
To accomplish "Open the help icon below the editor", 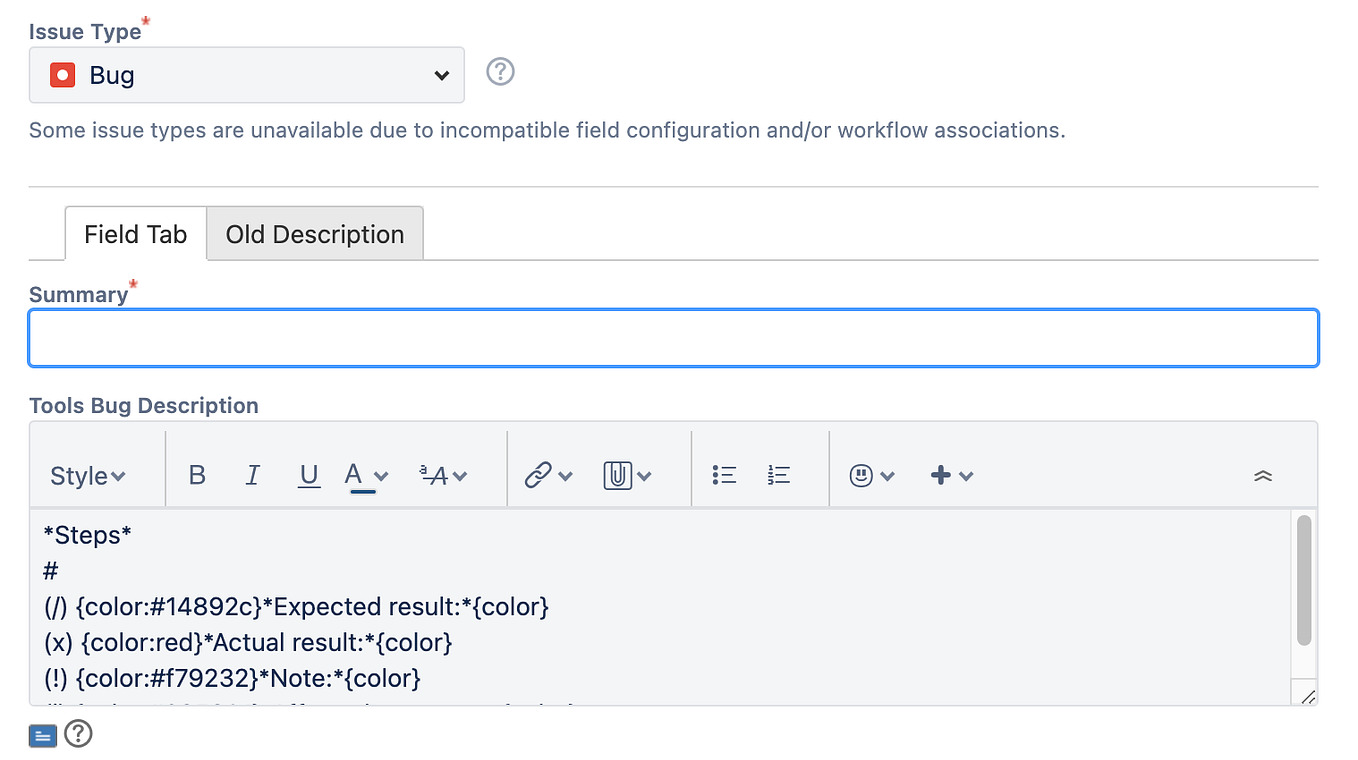I will (77, 734).
